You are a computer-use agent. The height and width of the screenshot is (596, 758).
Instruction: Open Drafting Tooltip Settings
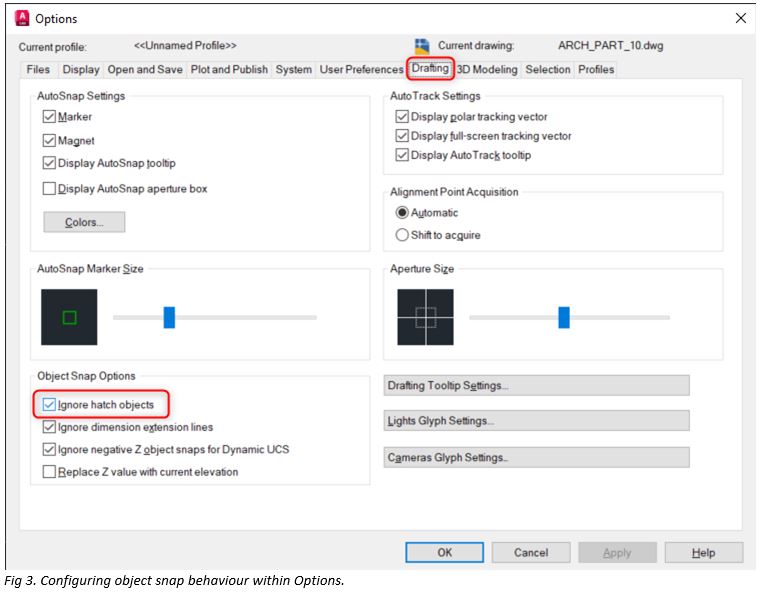(537, 386)
